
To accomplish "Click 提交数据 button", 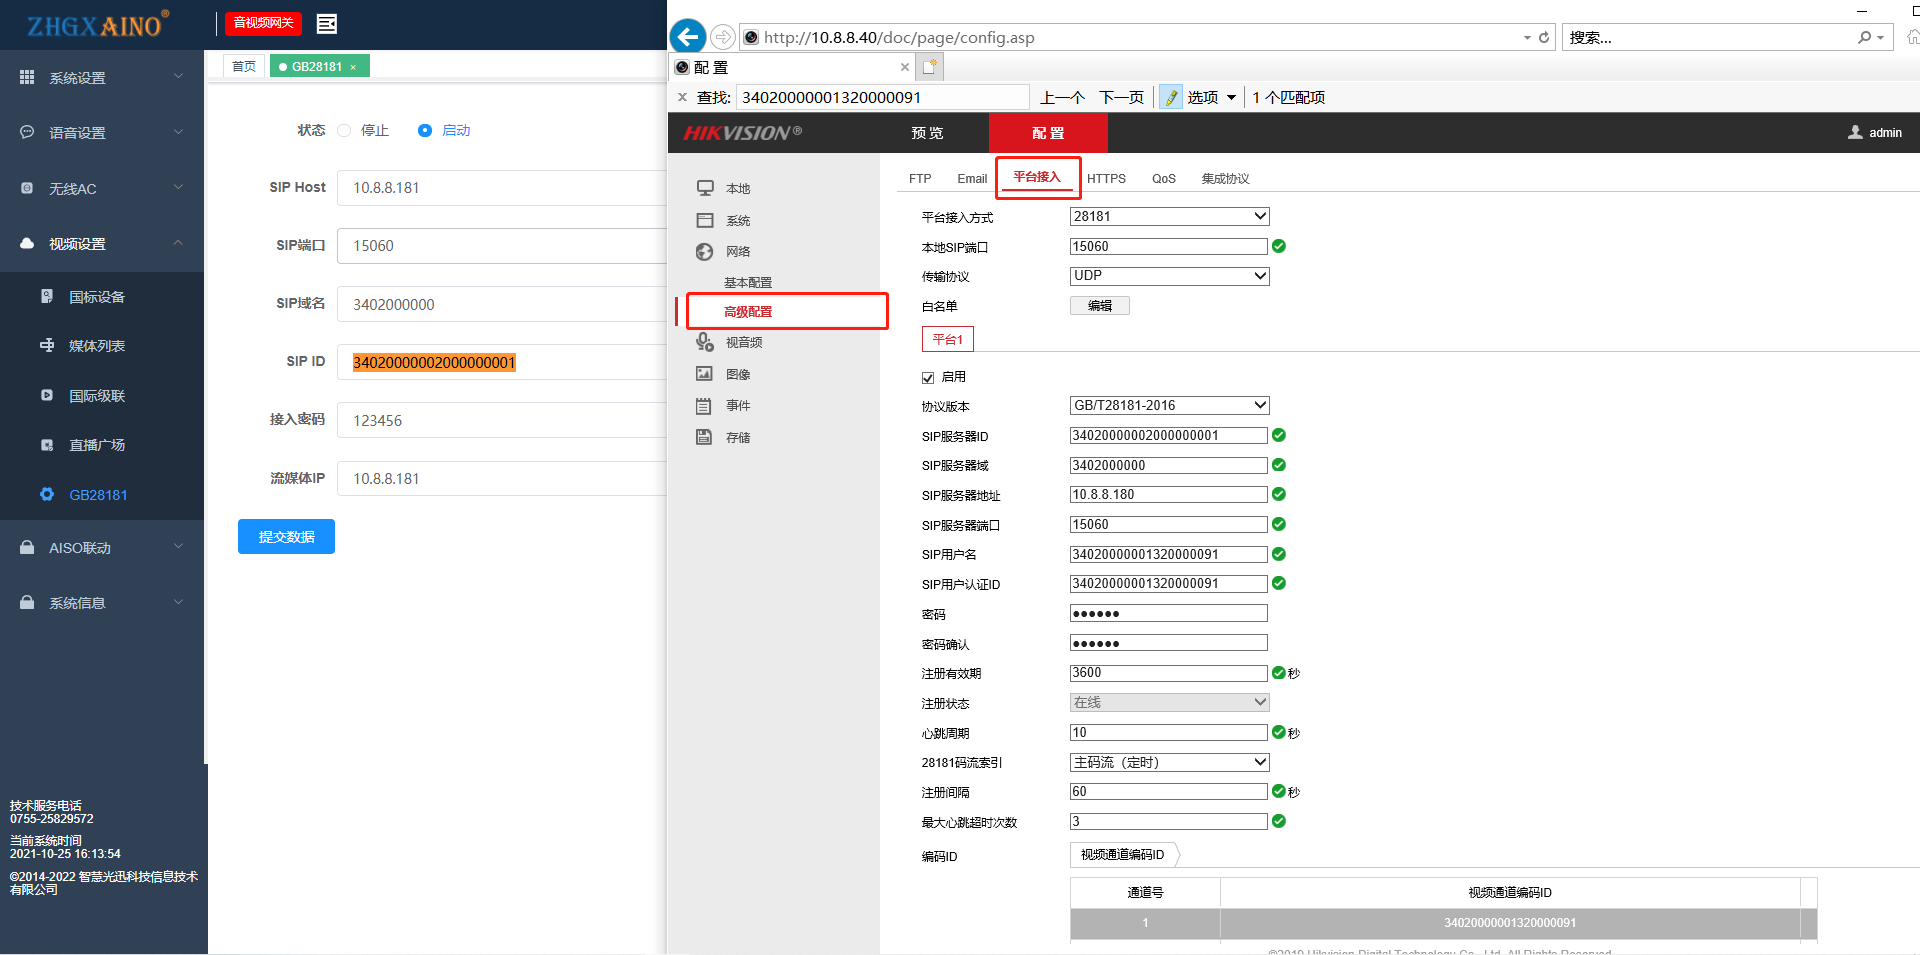I will point(286,536).
